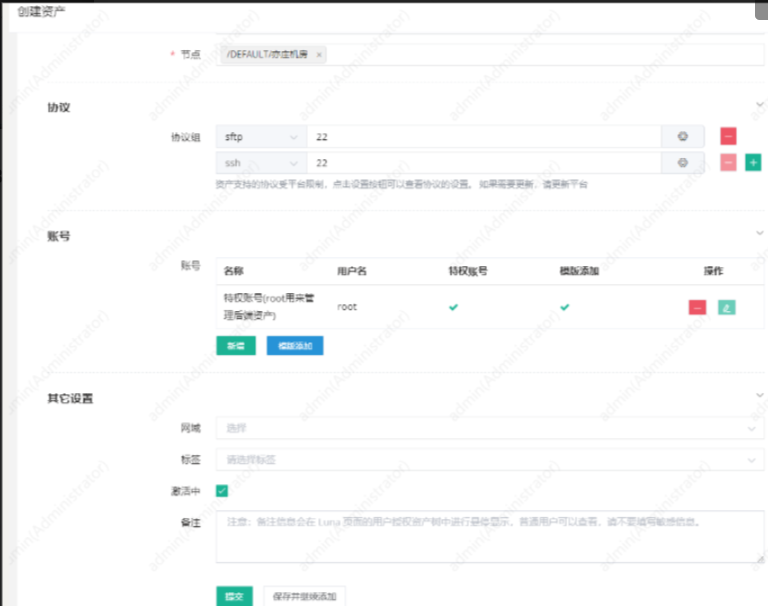The width and height of the screenshot is (768, 606).
Task: Click the green 新增 account button
Action: pos(236,345)
